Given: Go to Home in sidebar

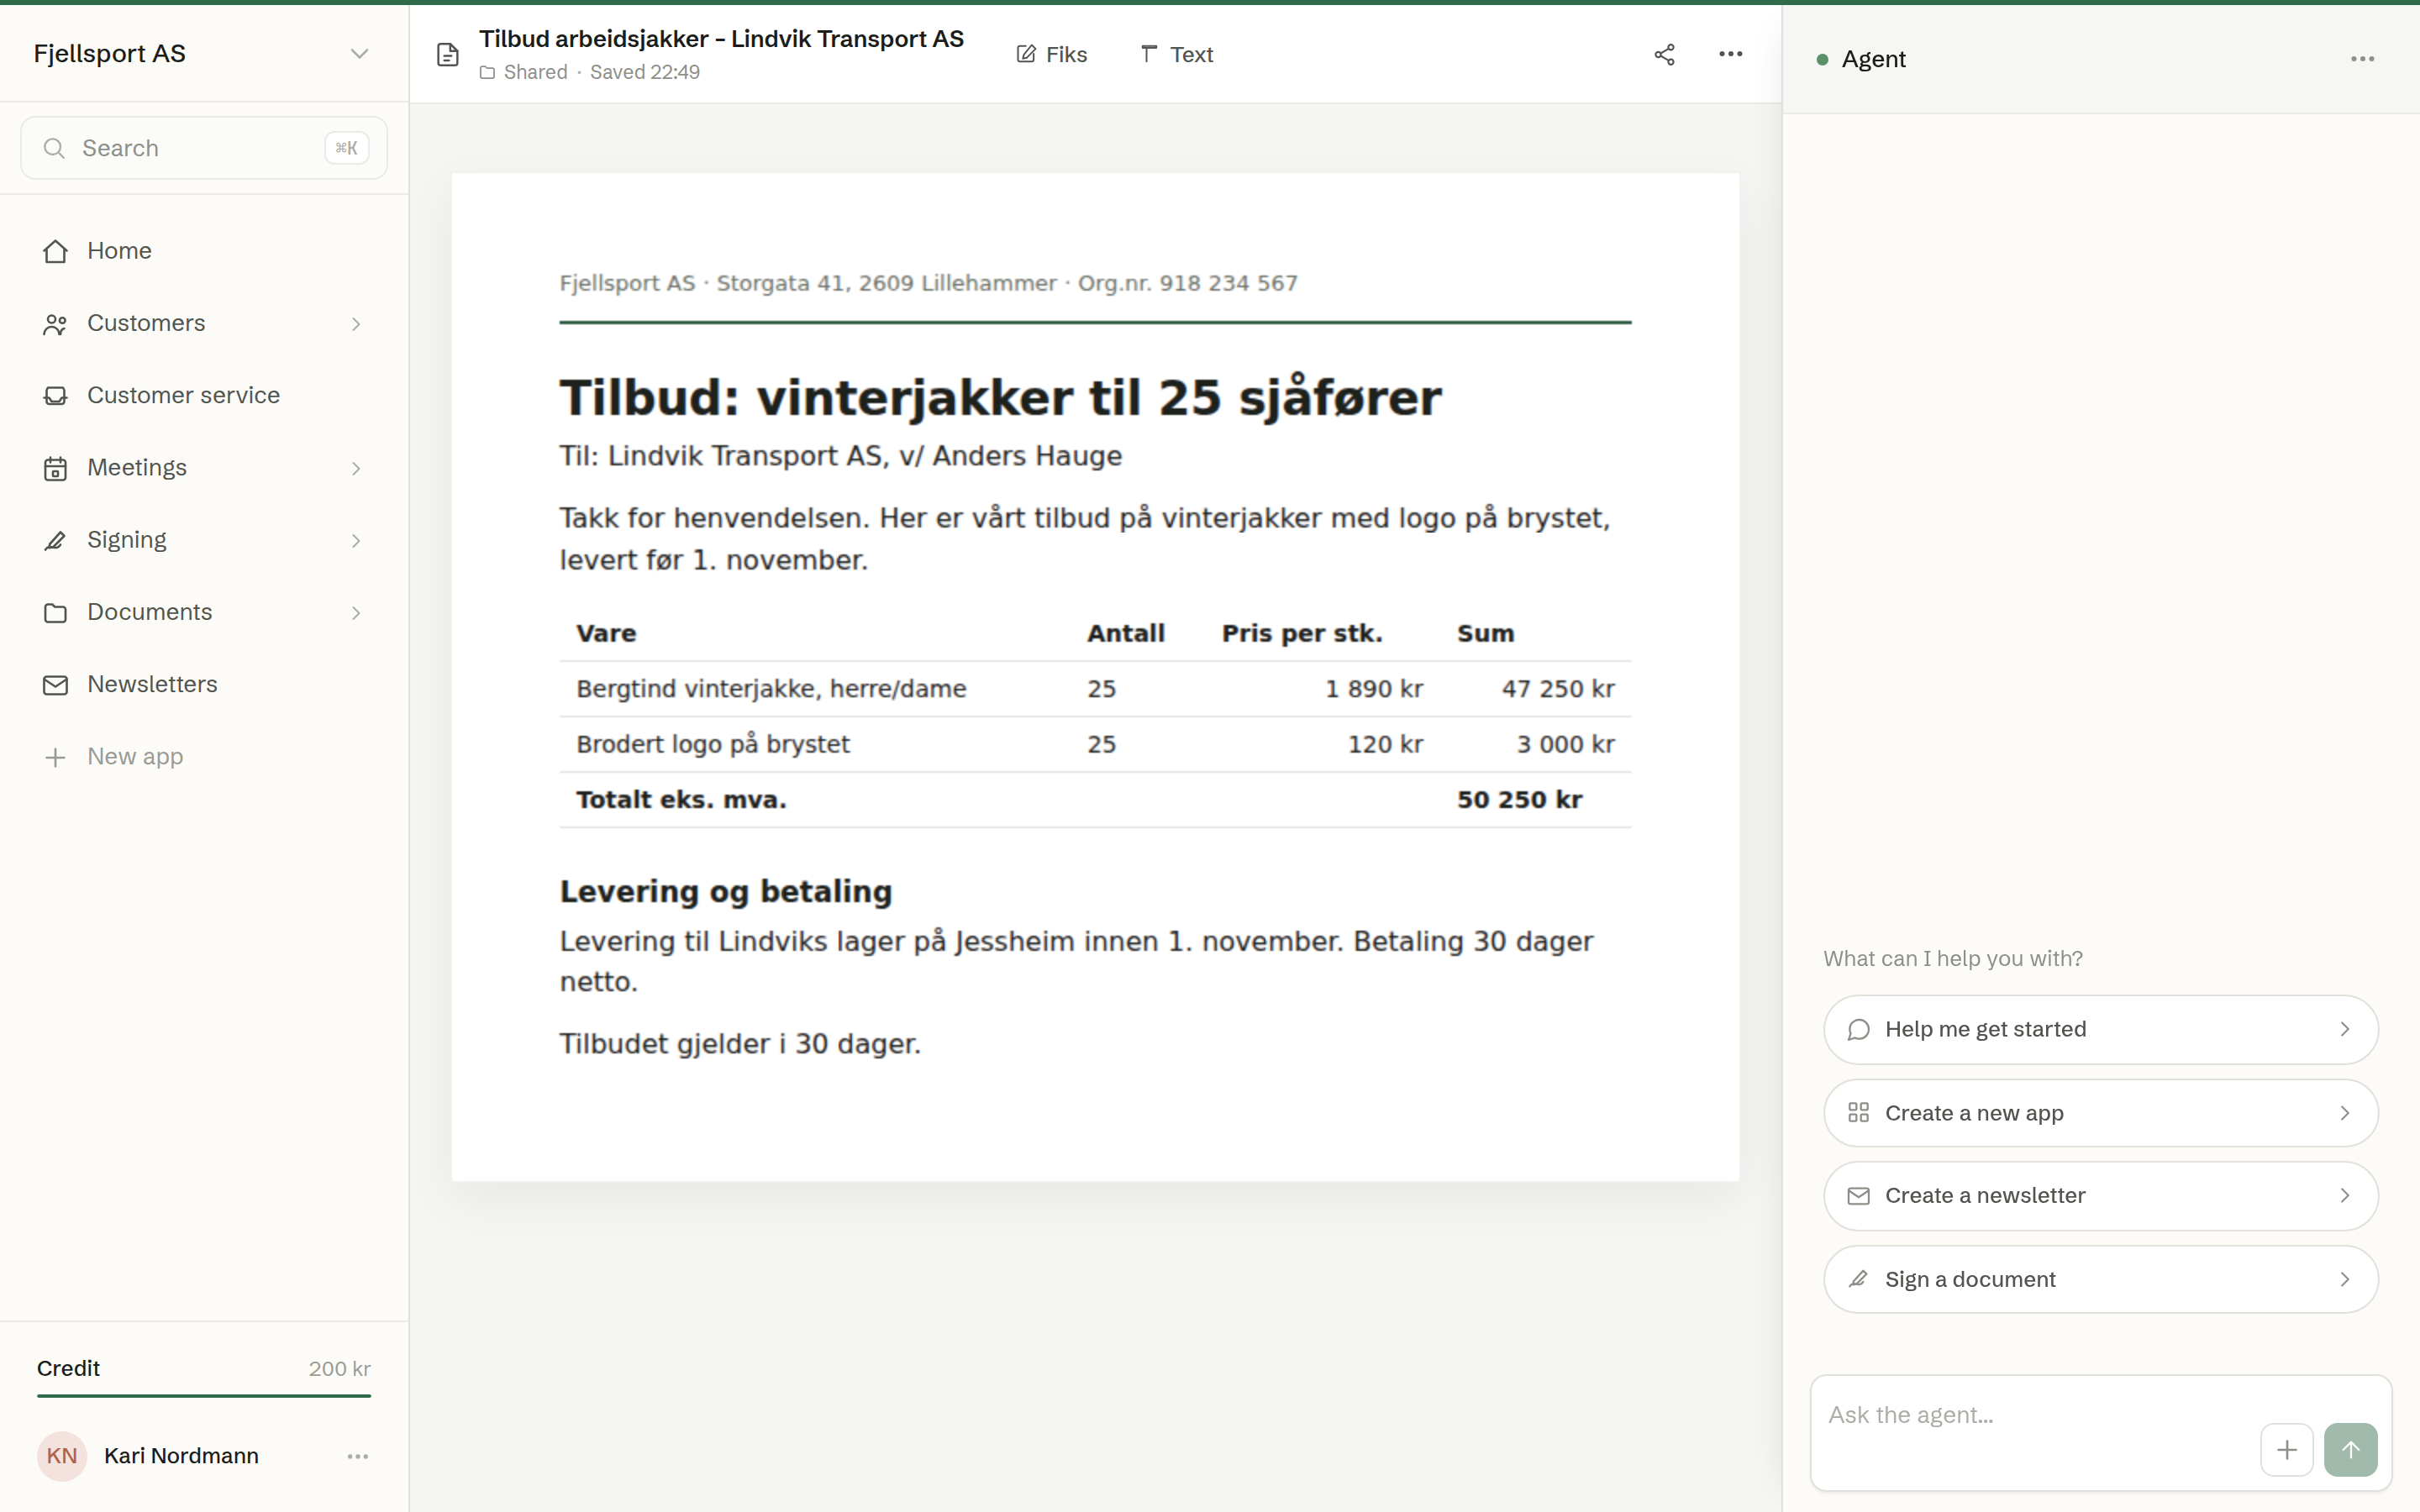Looking at the screenshot, I should coord(204,251).
